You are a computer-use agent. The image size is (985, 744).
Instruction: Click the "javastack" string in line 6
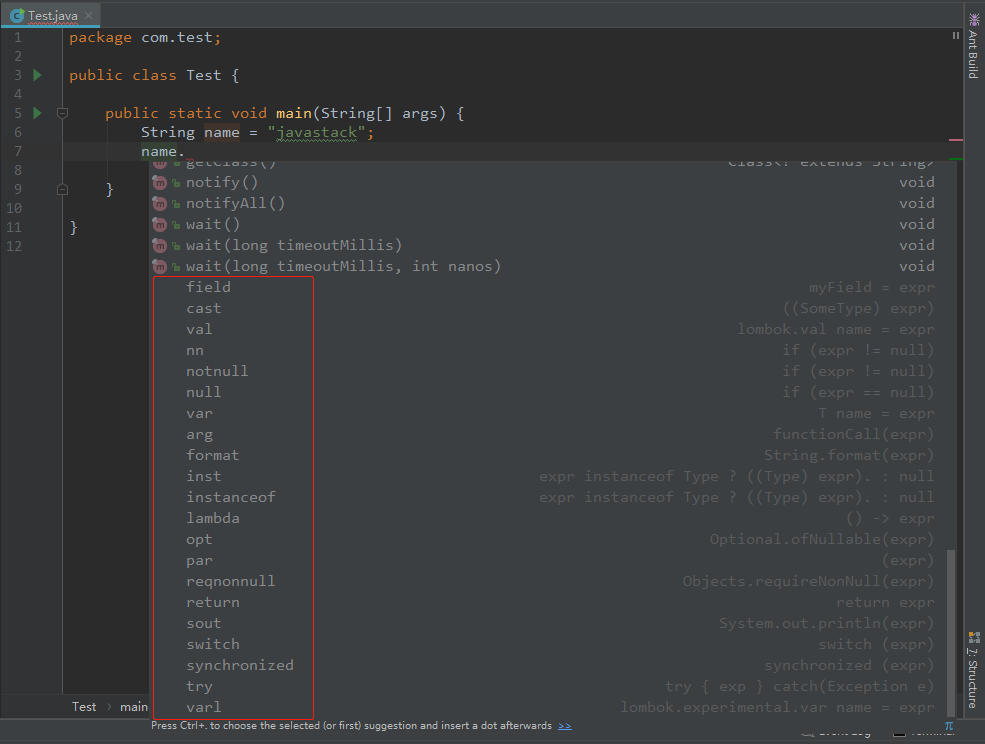click(x=319, y=132)
